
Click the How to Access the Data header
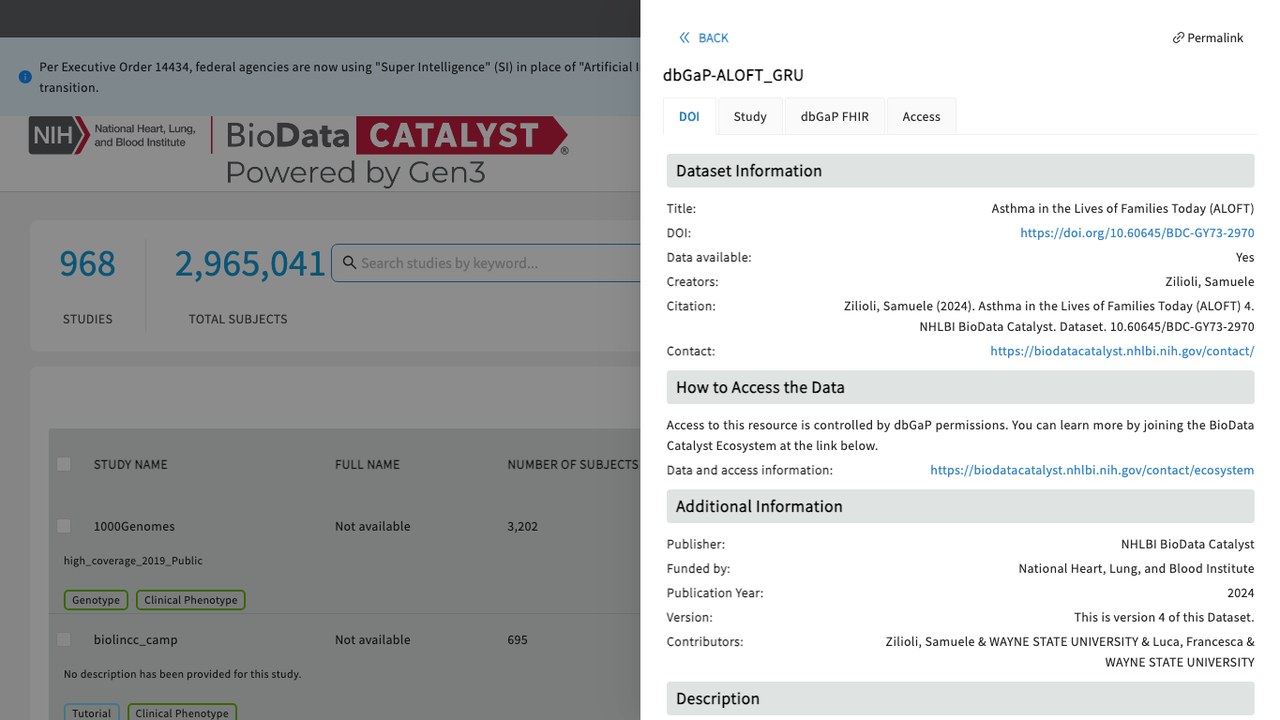tap(960, 387)
